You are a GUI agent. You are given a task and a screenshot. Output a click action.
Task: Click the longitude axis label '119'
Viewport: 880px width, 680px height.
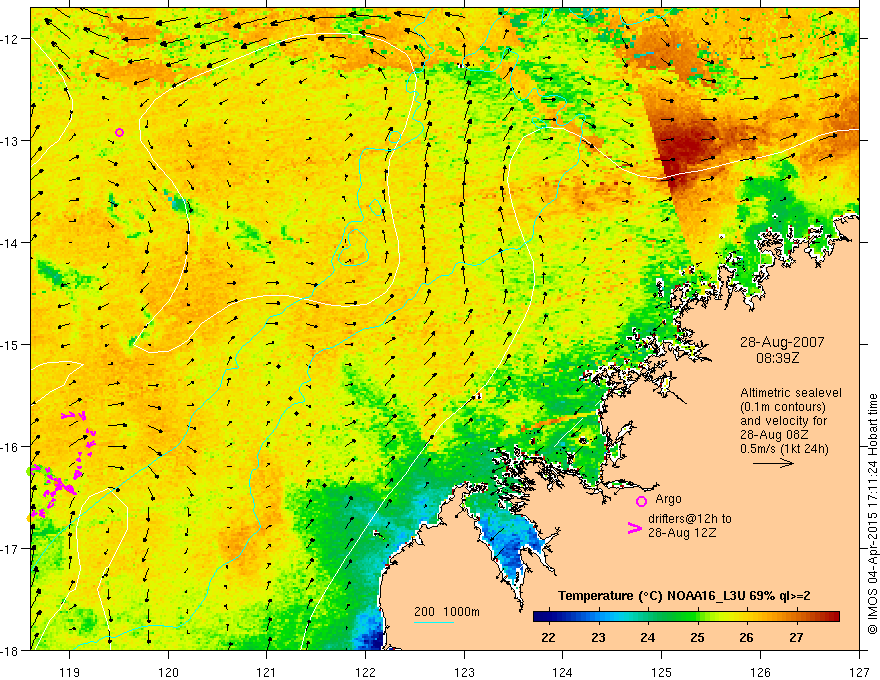69,672
